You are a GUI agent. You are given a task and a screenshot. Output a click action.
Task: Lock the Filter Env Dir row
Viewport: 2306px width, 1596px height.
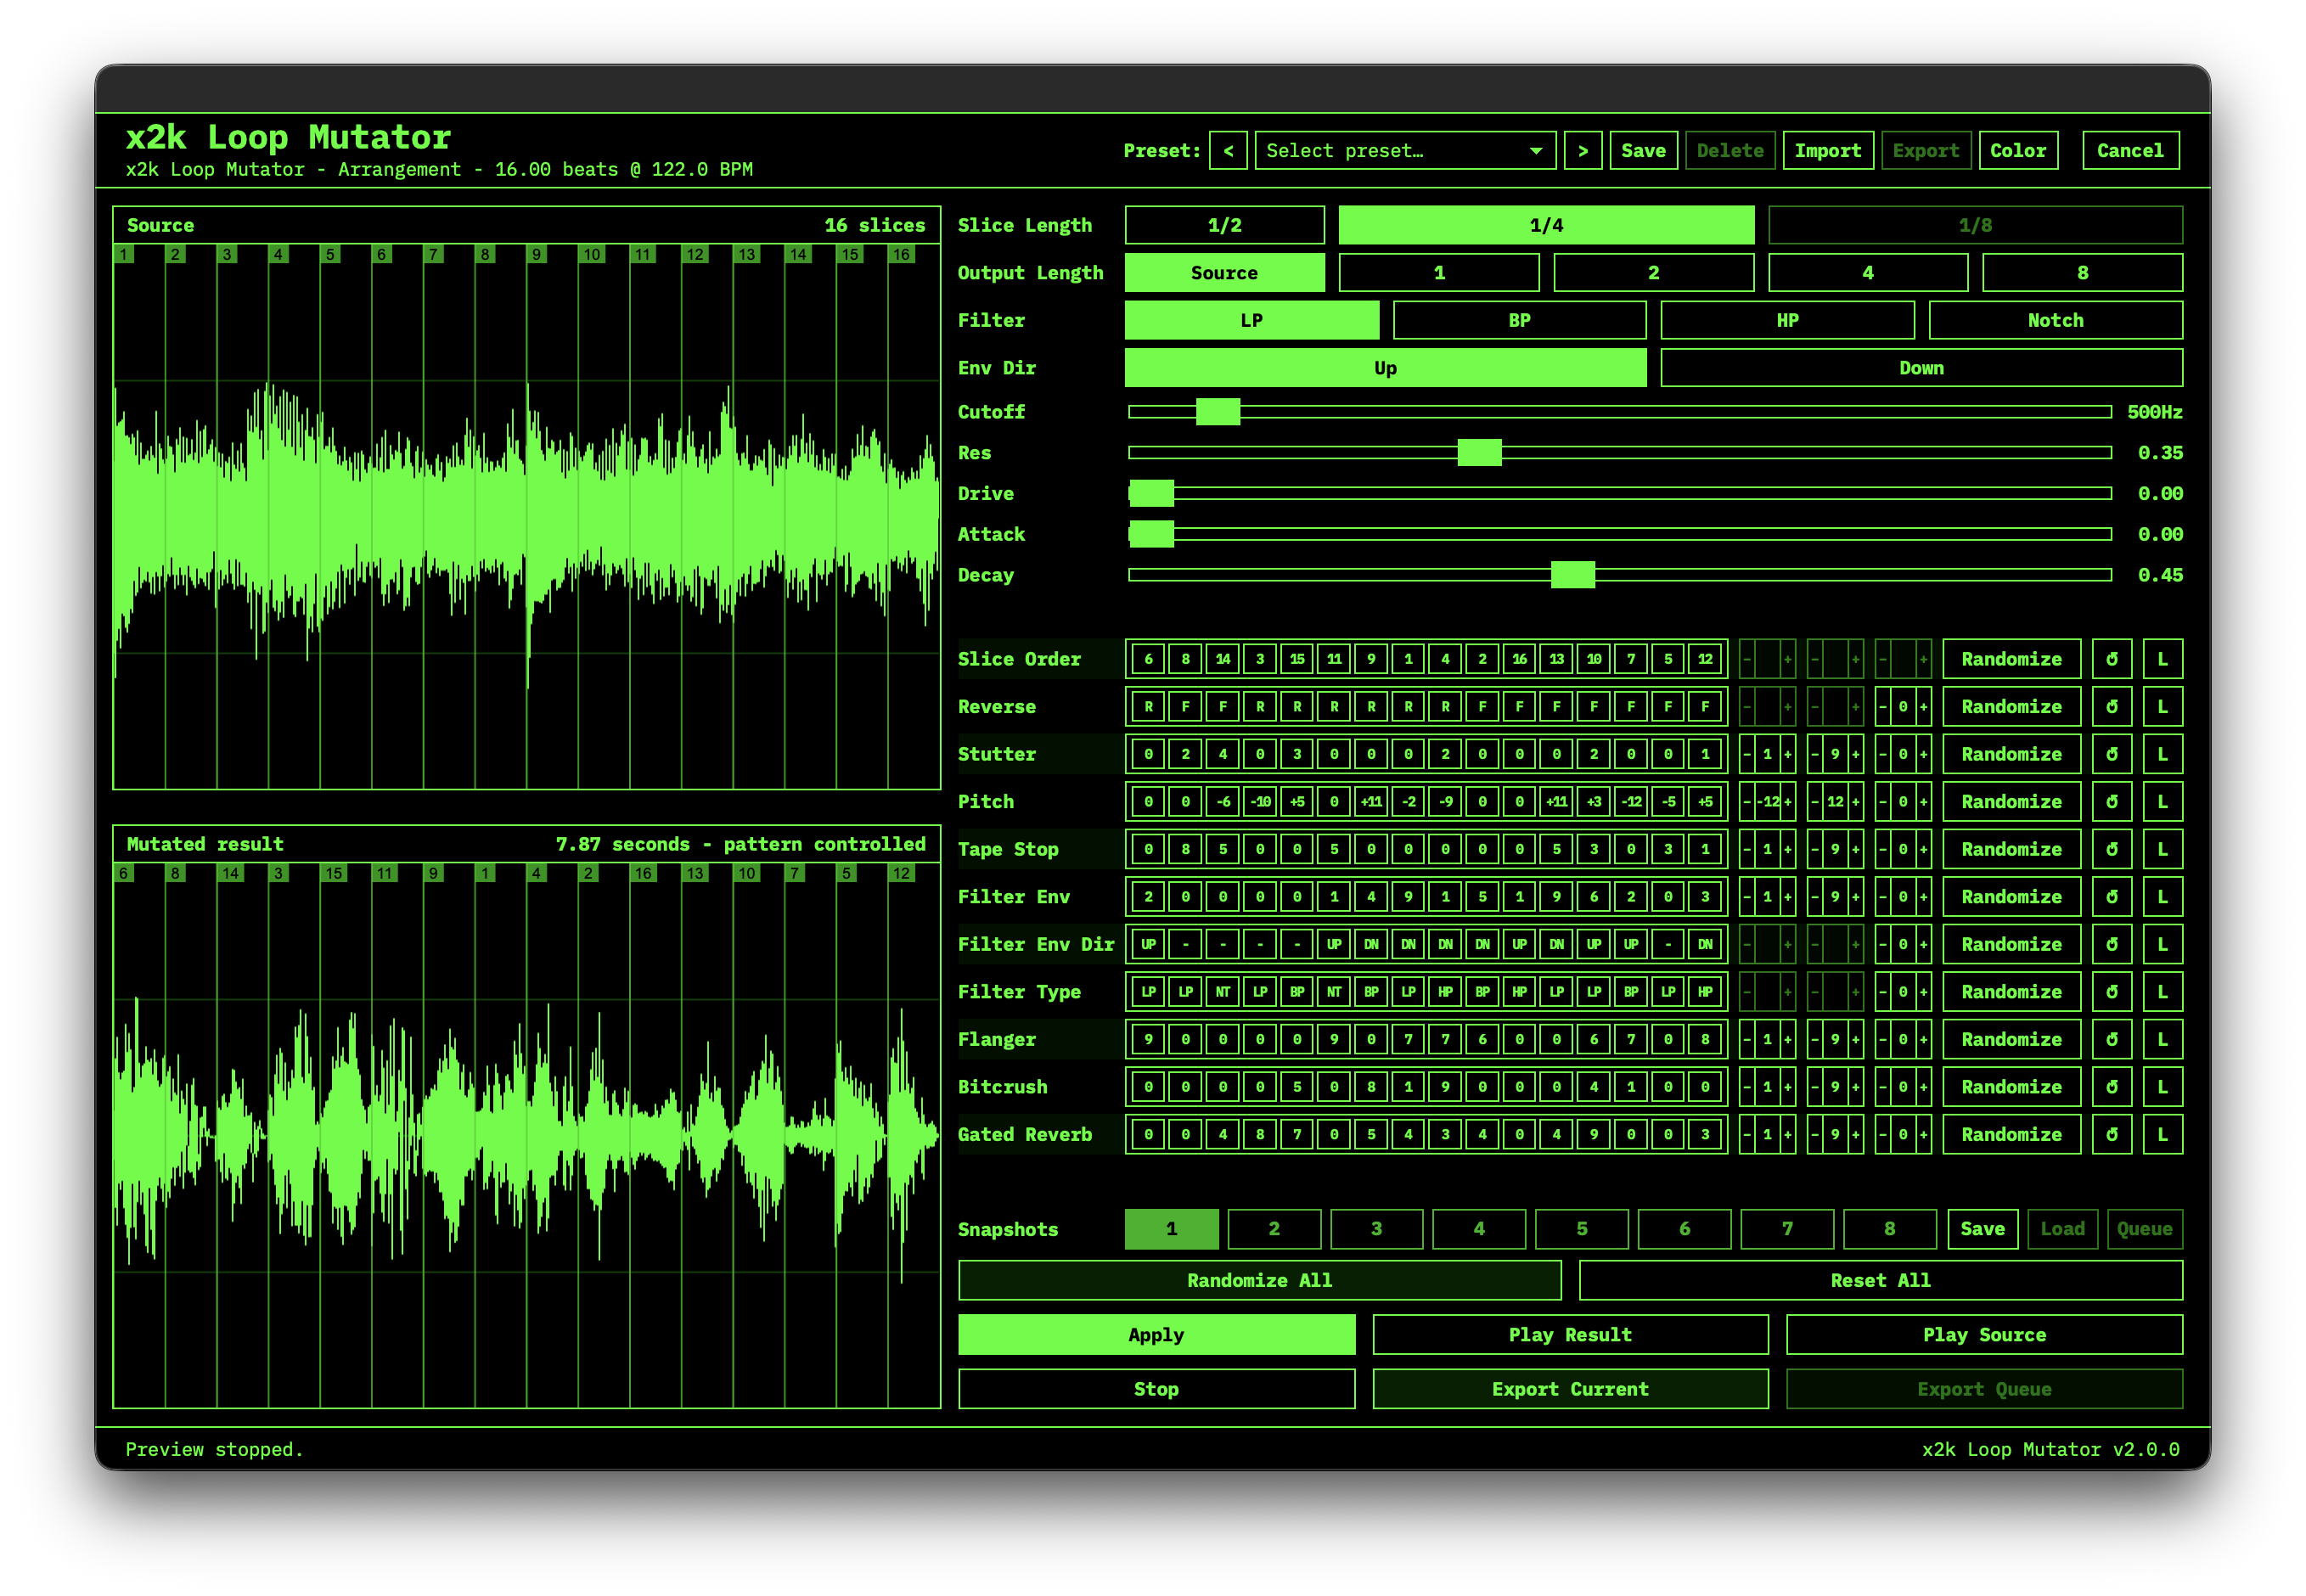tap(2162, 944)
